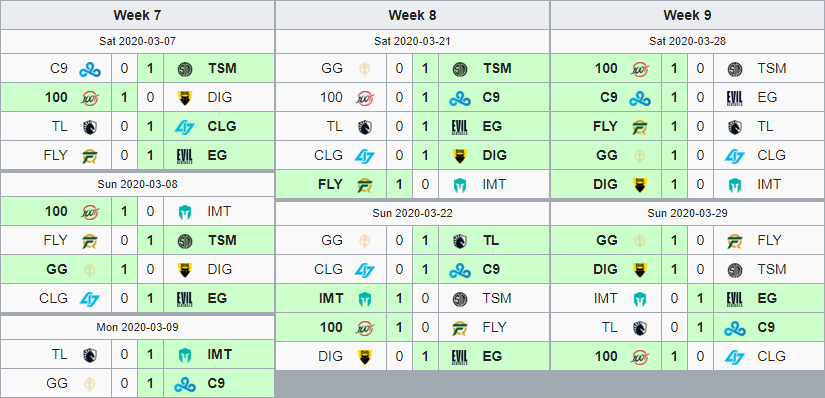Click the GG logo in GG vs FLY Week 9
Screen dimensions: 825x398
coord(640,241)
